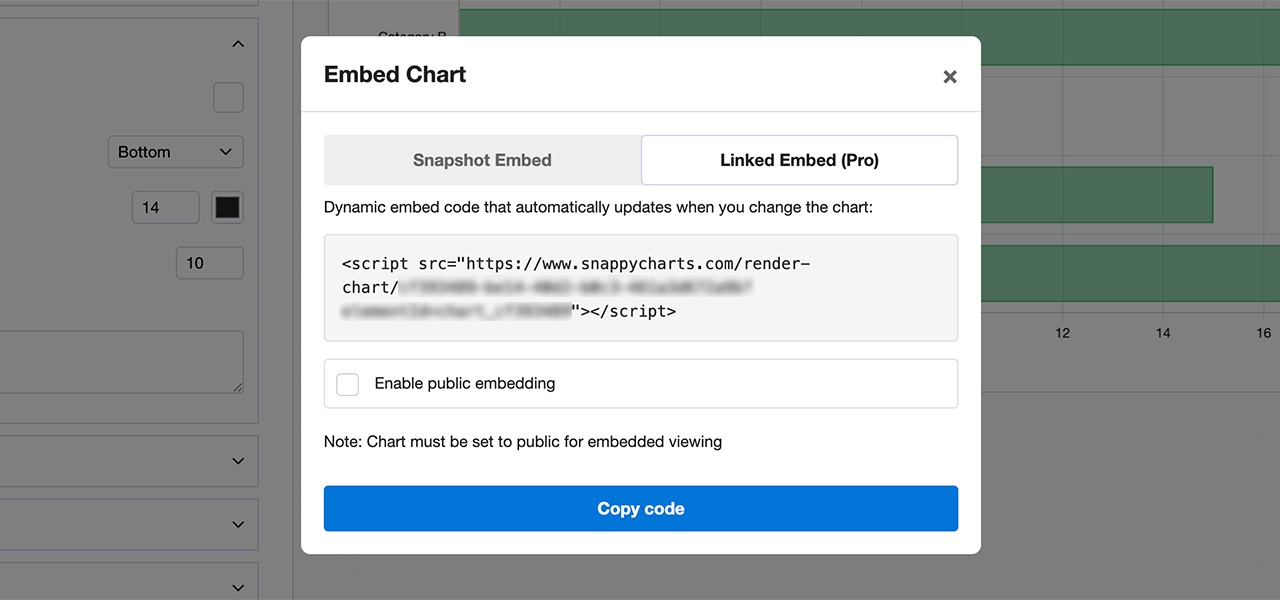The image size is (1280, 600).
Task: Expand the first collapsed sidebar section
Action: click(237, 461)
